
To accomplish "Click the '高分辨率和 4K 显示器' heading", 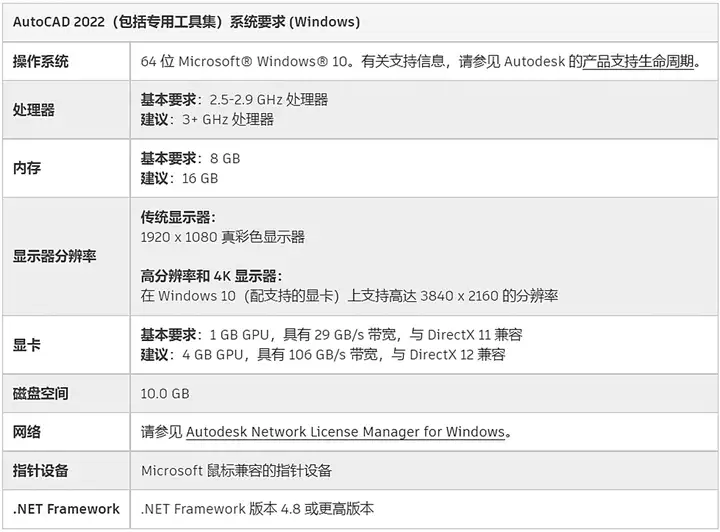I will tap(211, 276).
